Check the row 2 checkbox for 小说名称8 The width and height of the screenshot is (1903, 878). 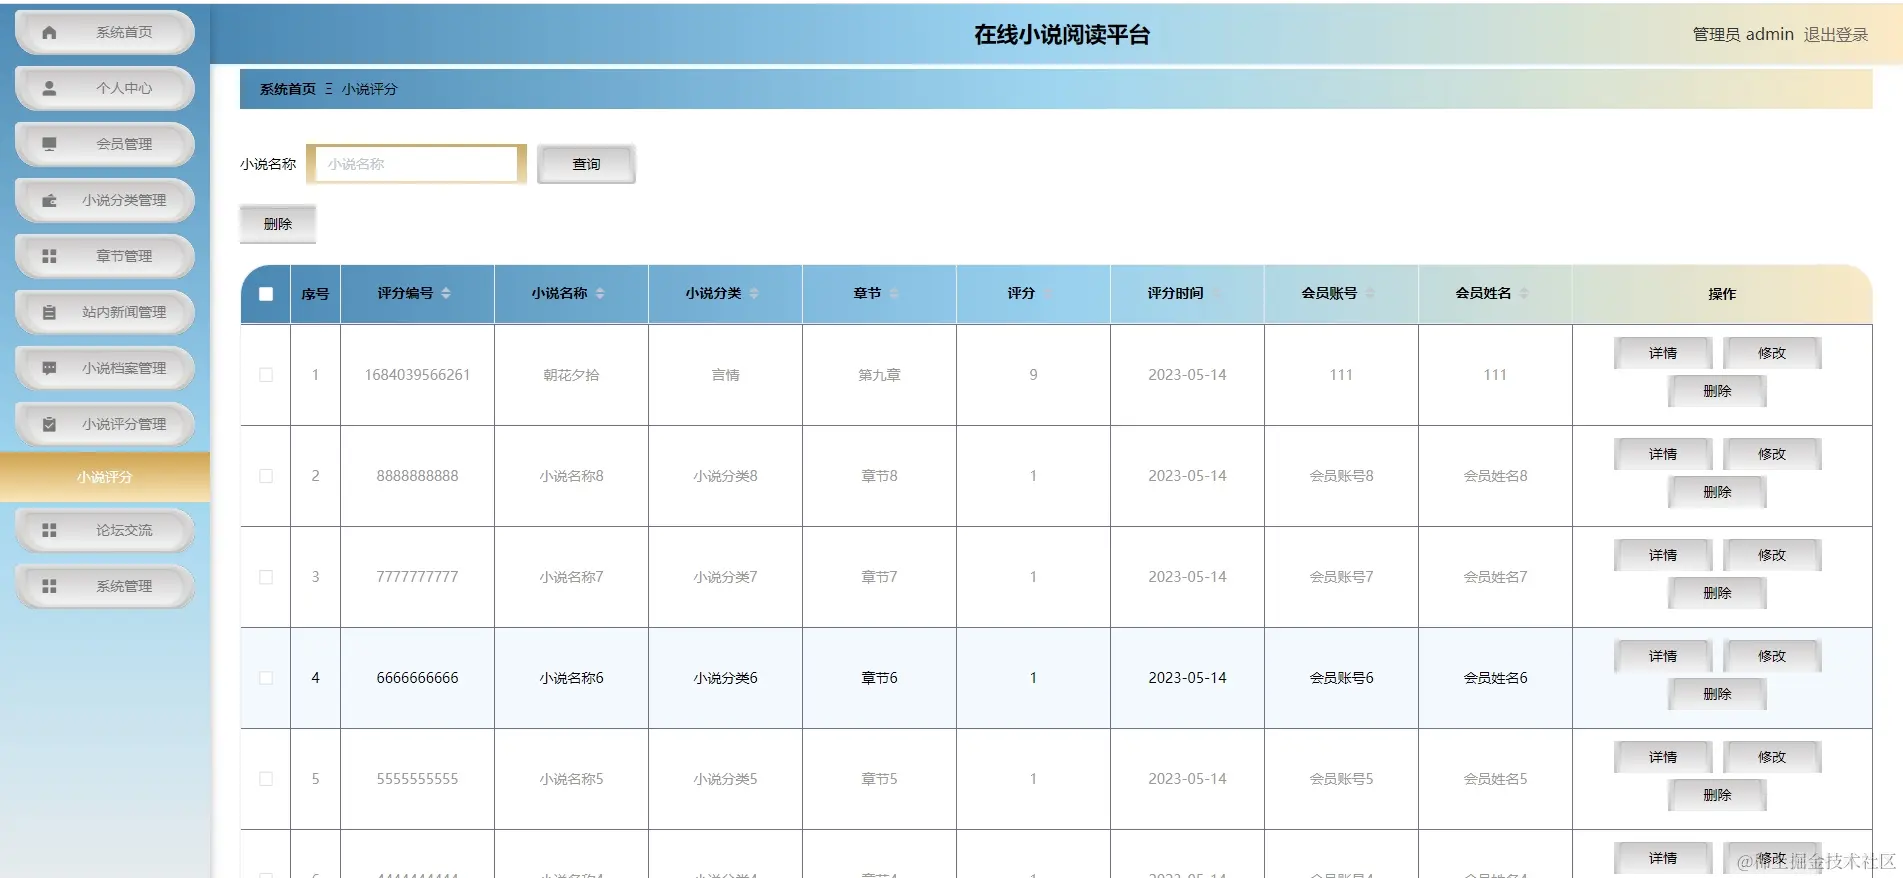(266, 476)
